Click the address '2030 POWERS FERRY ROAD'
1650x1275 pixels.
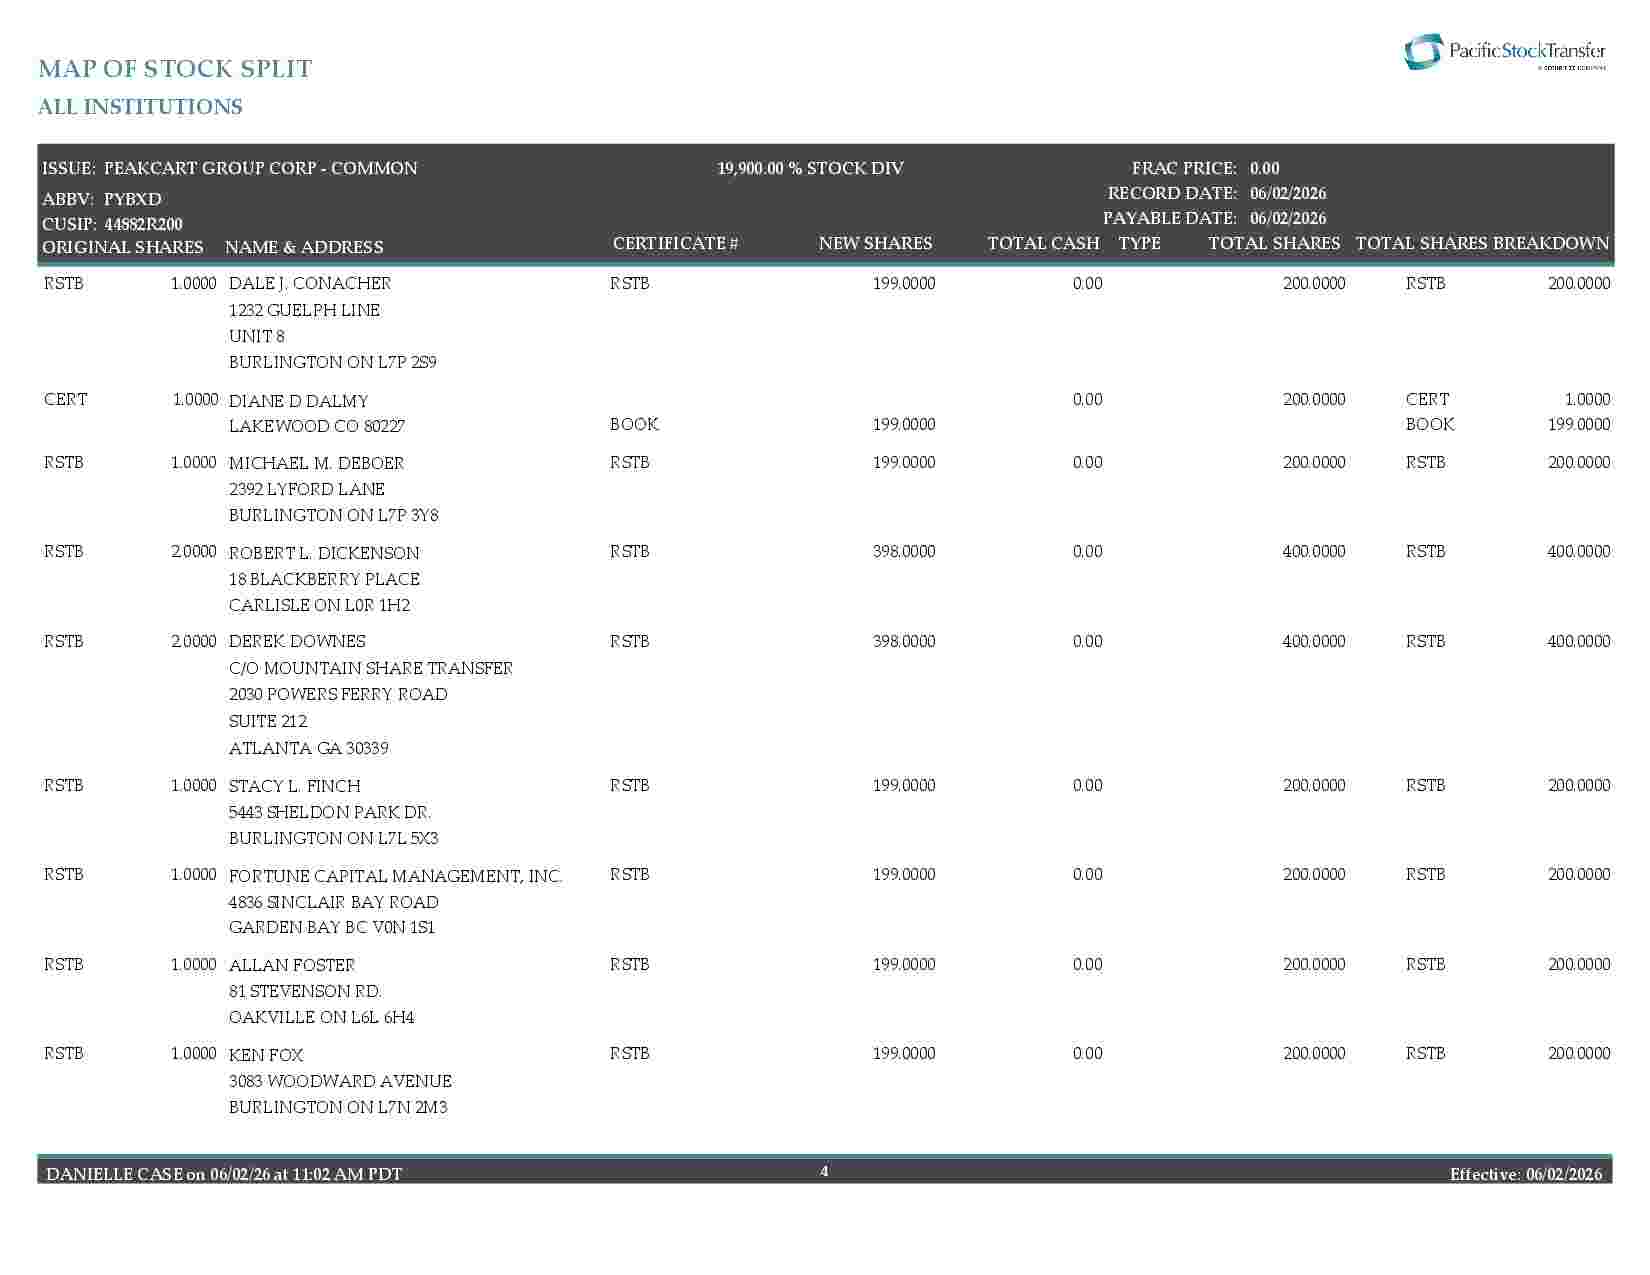(338, 694)
